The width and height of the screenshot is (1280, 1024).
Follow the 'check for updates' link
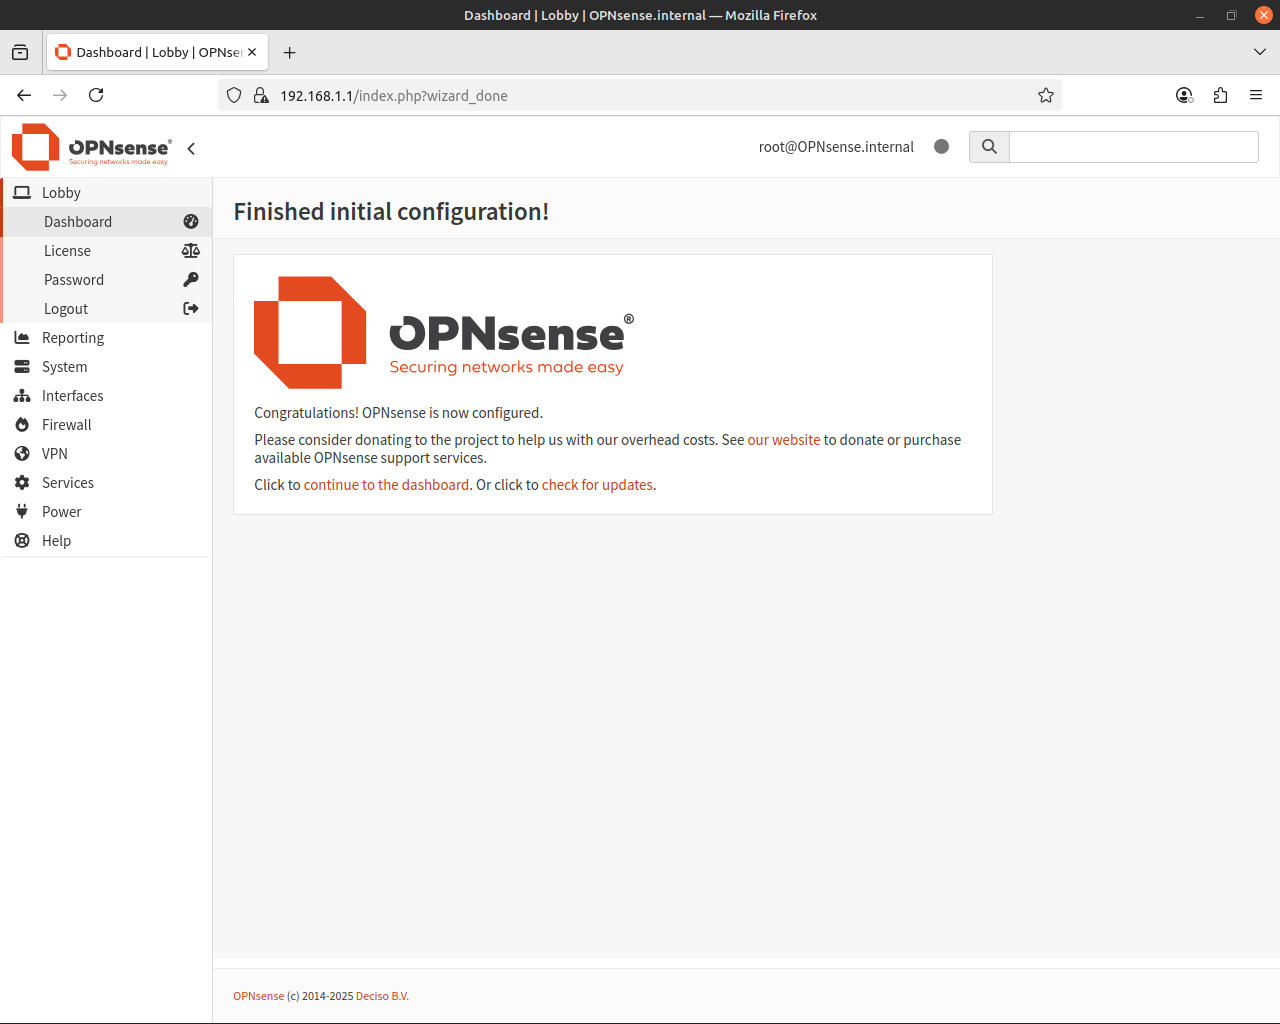coord(597,485)
